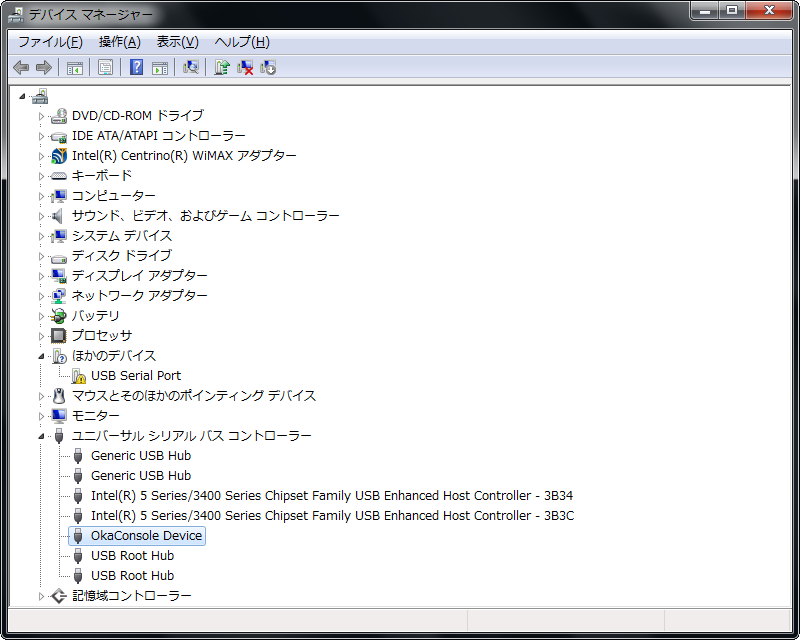
Task: Collapse the ほかのデバイス category
Action: [42, 356]
